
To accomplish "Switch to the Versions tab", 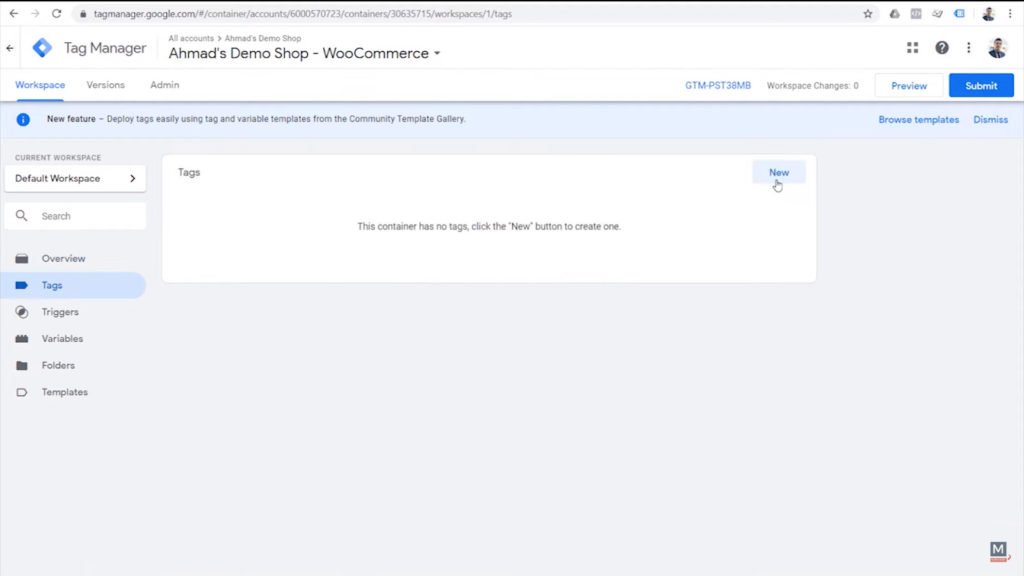I will (x=105, y=85).
